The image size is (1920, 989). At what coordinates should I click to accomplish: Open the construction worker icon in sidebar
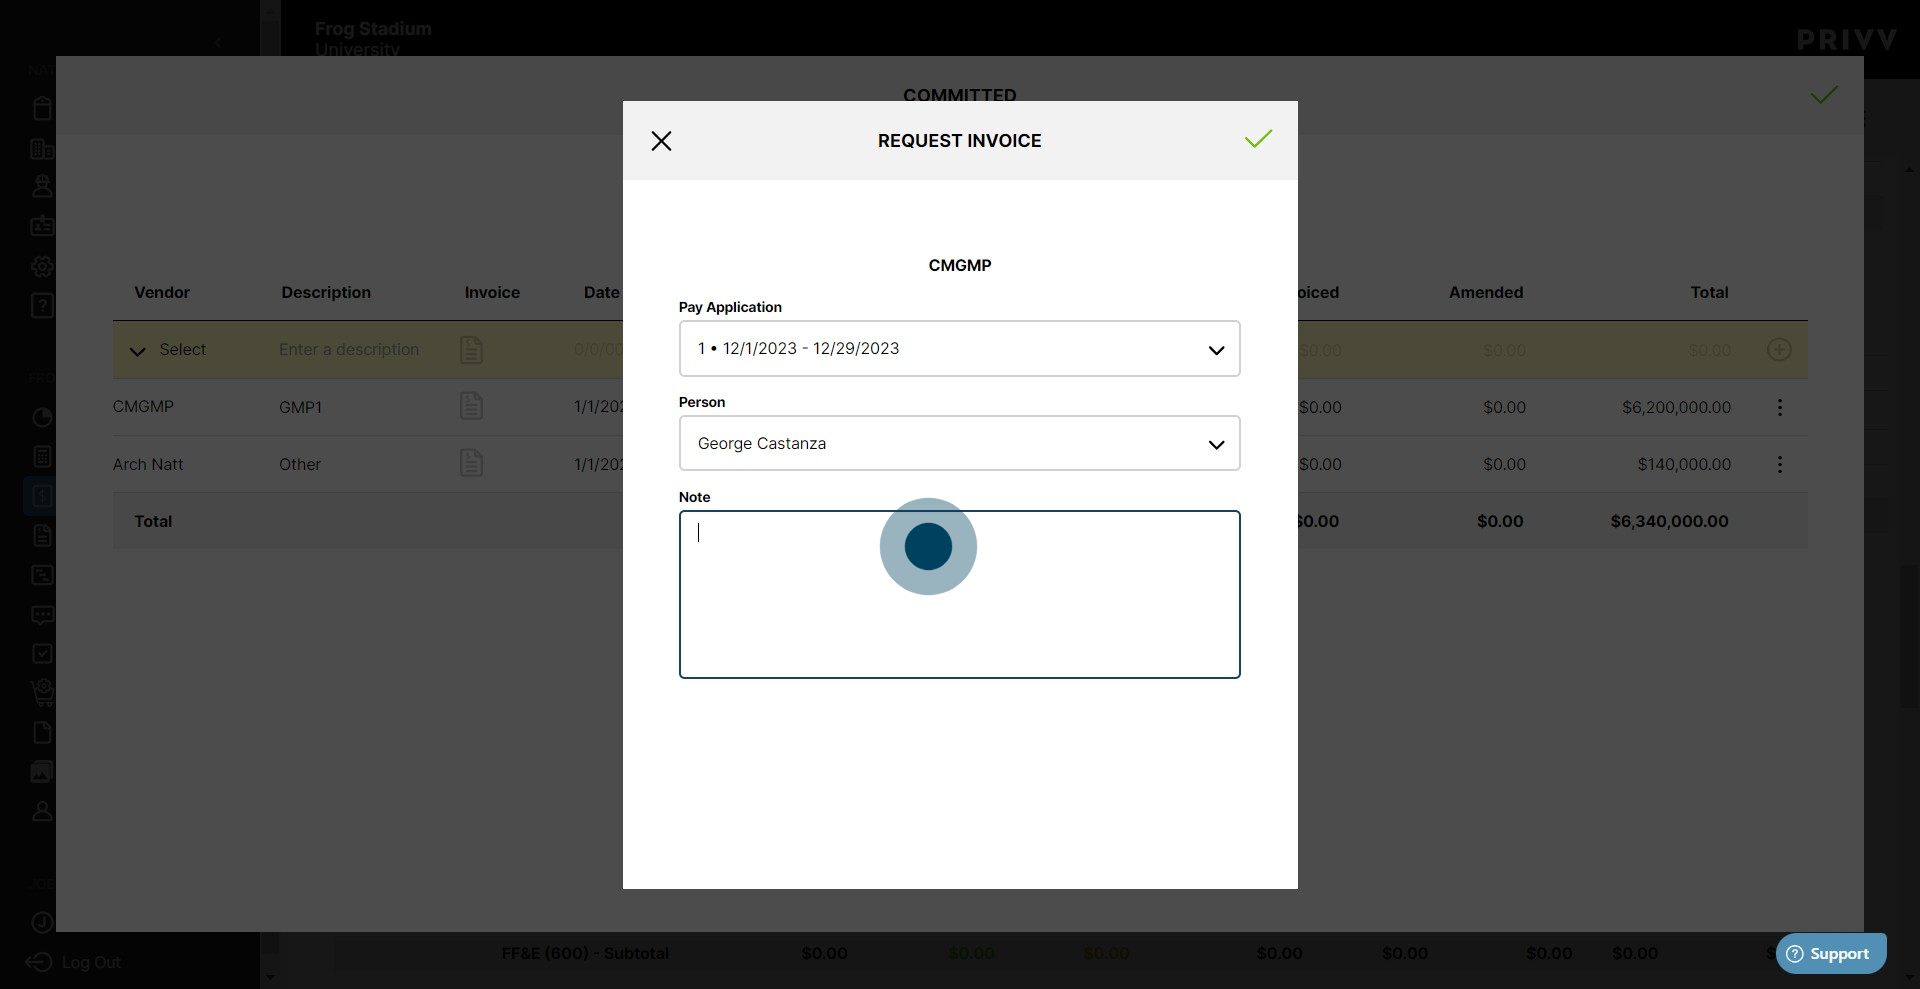coord(42,186)
